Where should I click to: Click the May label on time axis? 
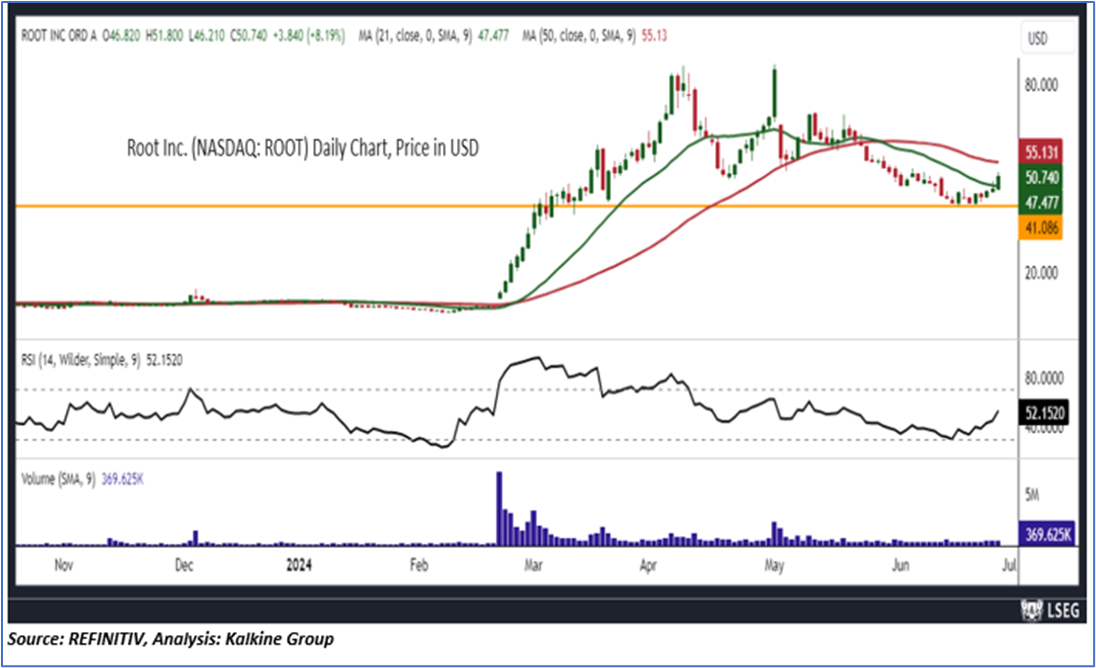pos(774,565)
